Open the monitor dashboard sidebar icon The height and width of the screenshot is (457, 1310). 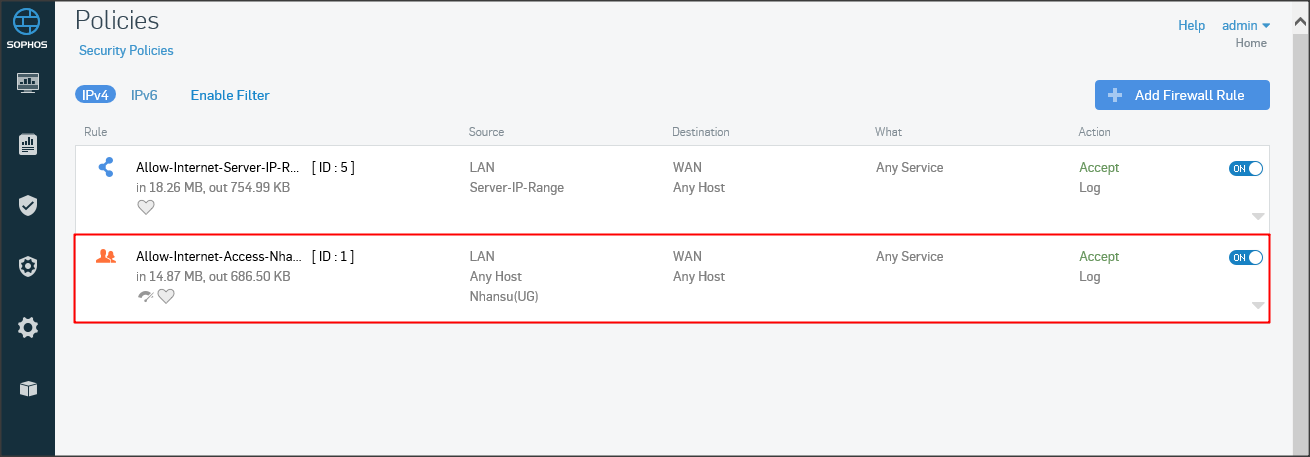pyautogui.click(x=28, y=82)
